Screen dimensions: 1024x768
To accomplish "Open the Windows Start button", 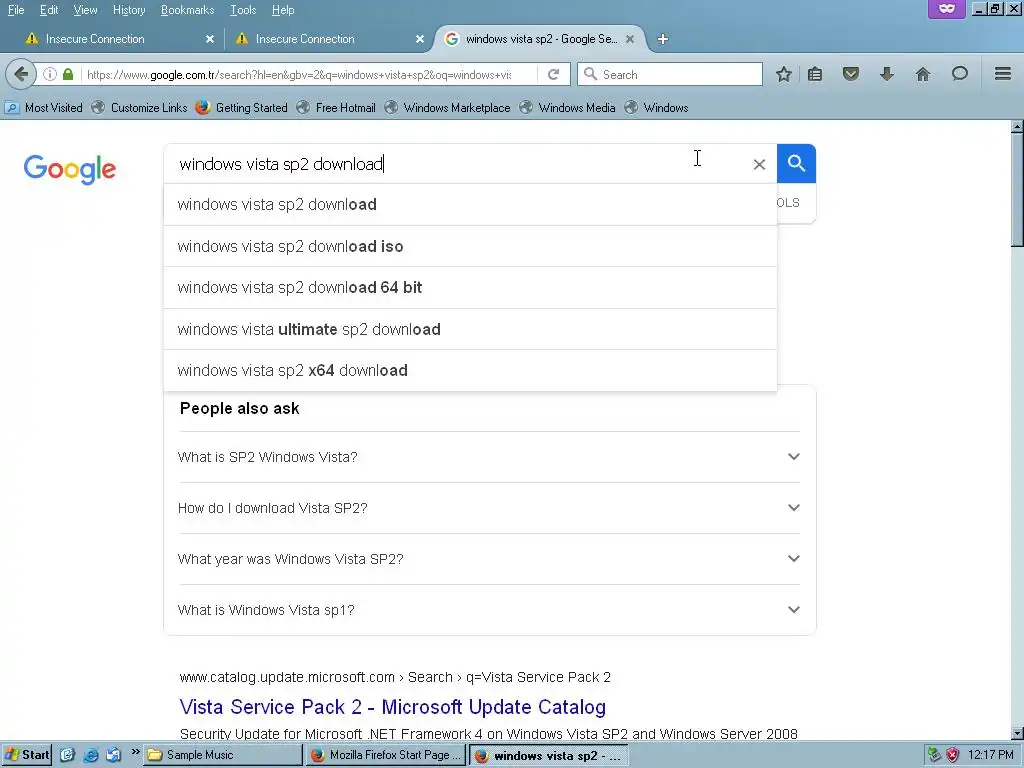I will [x=27, y=755].
